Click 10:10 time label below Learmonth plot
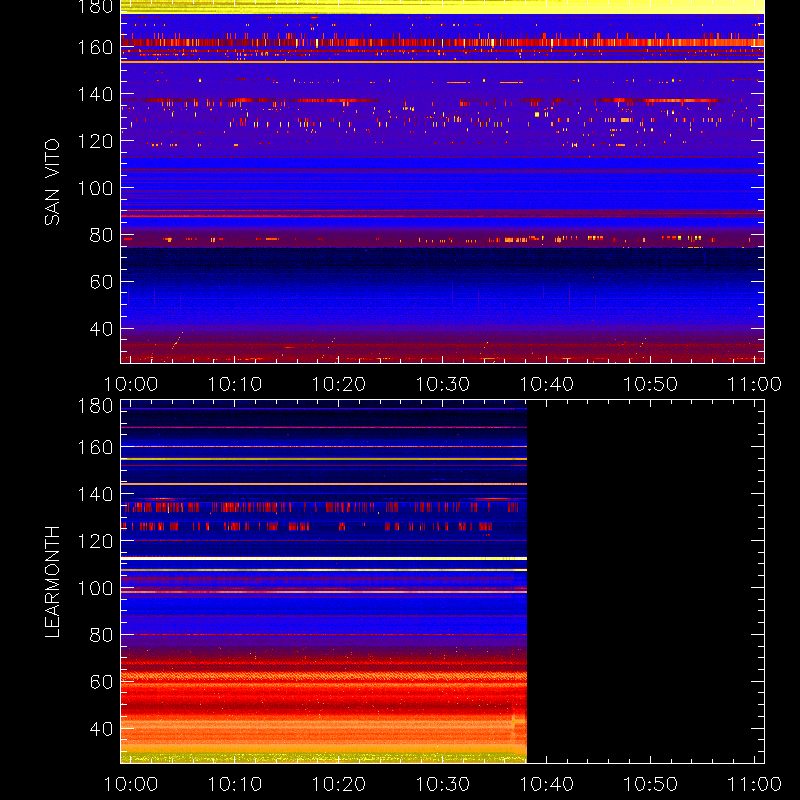Image resolution: width=800 pixels, height=800 pixels. tap(235, 784)
